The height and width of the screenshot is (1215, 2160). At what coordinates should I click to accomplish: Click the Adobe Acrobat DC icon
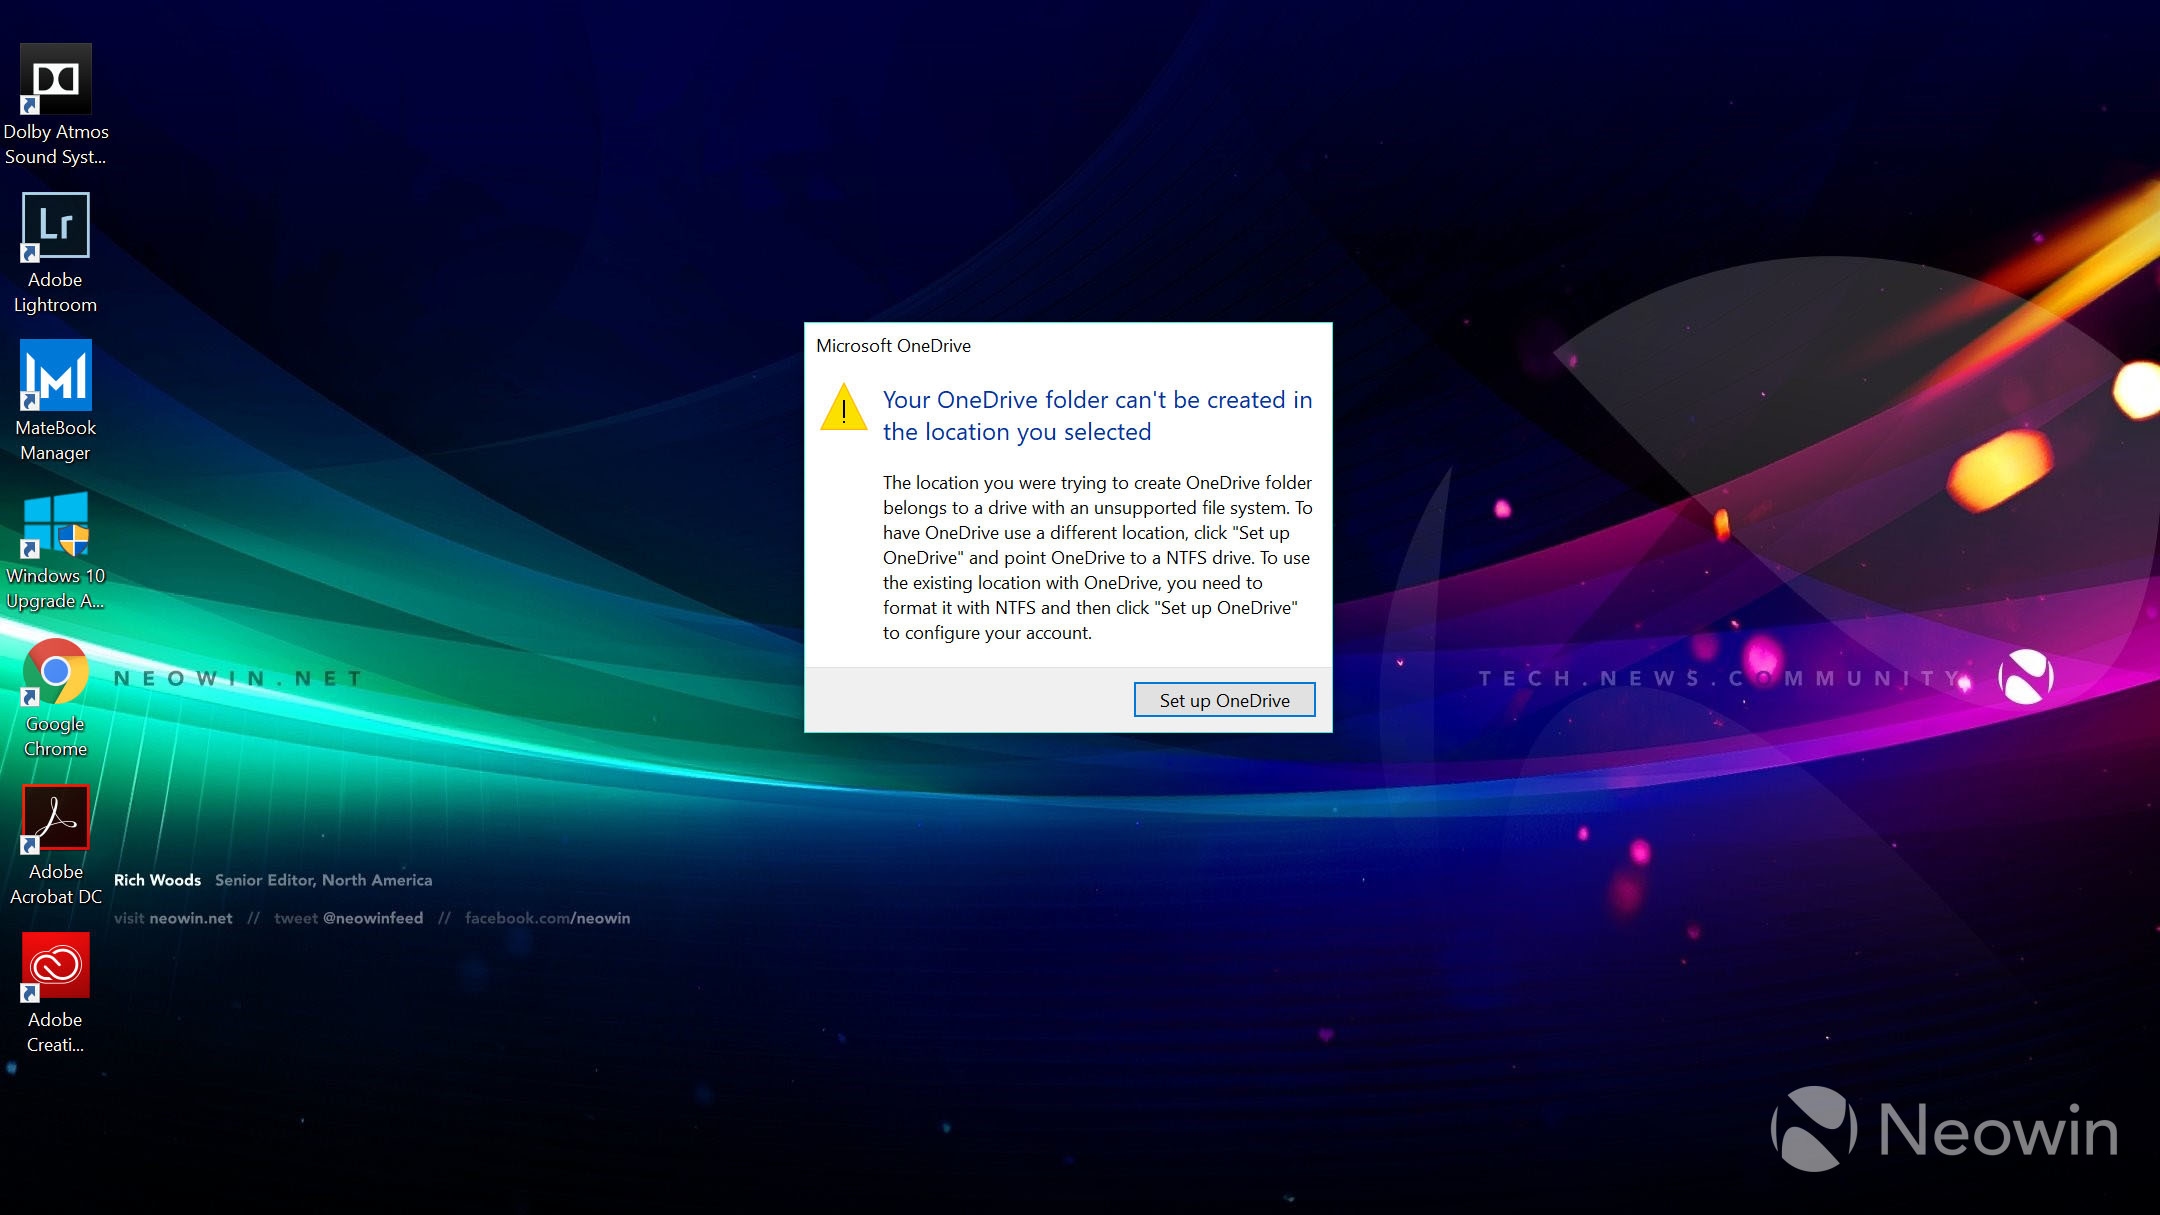(x=56, y=819)
